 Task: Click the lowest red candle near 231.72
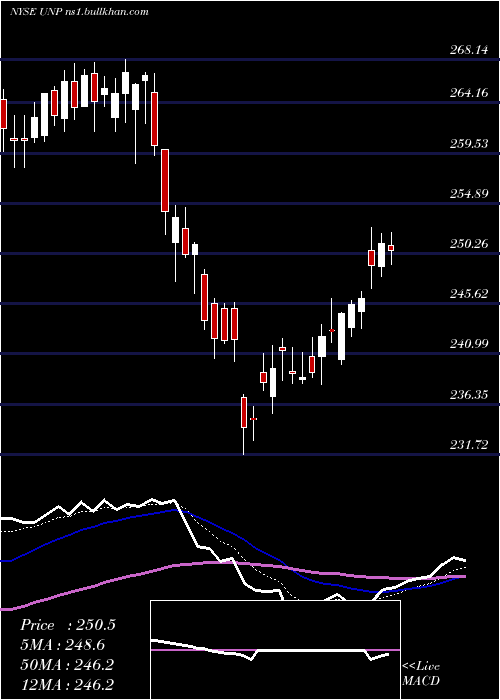click(244, 412)
